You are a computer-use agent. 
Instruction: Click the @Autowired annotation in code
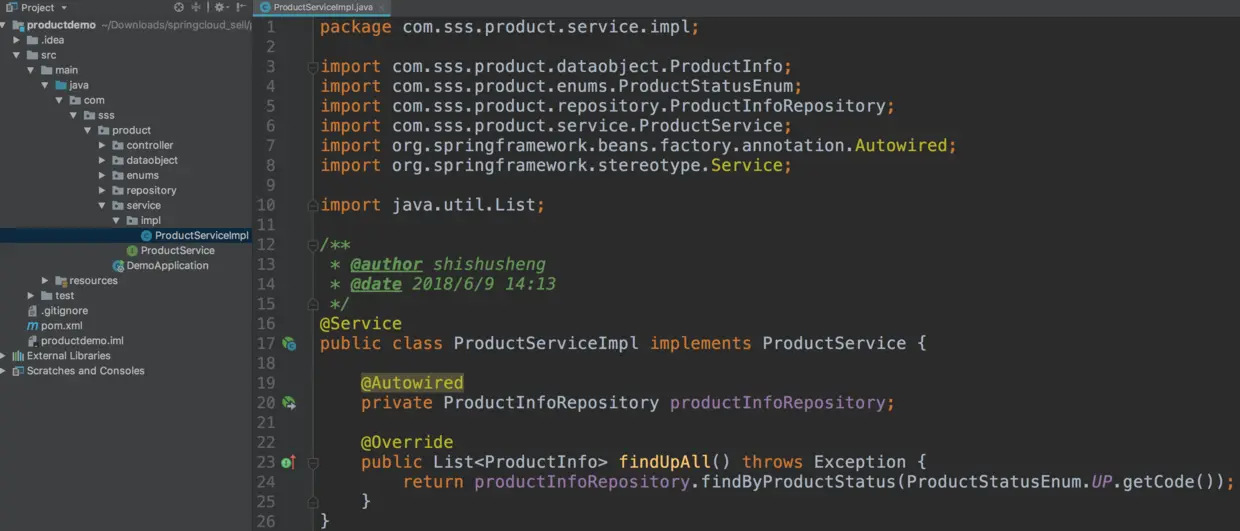pos(412,383)
